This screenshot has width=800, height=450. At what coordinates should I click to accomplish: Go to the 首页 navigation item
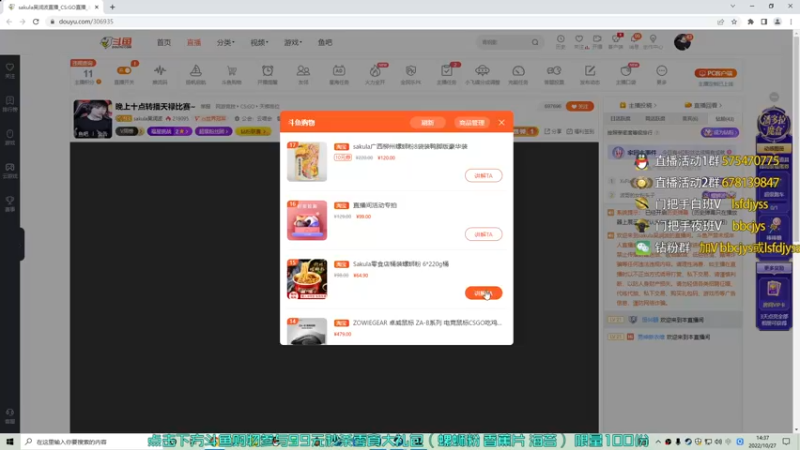(164, 42)
